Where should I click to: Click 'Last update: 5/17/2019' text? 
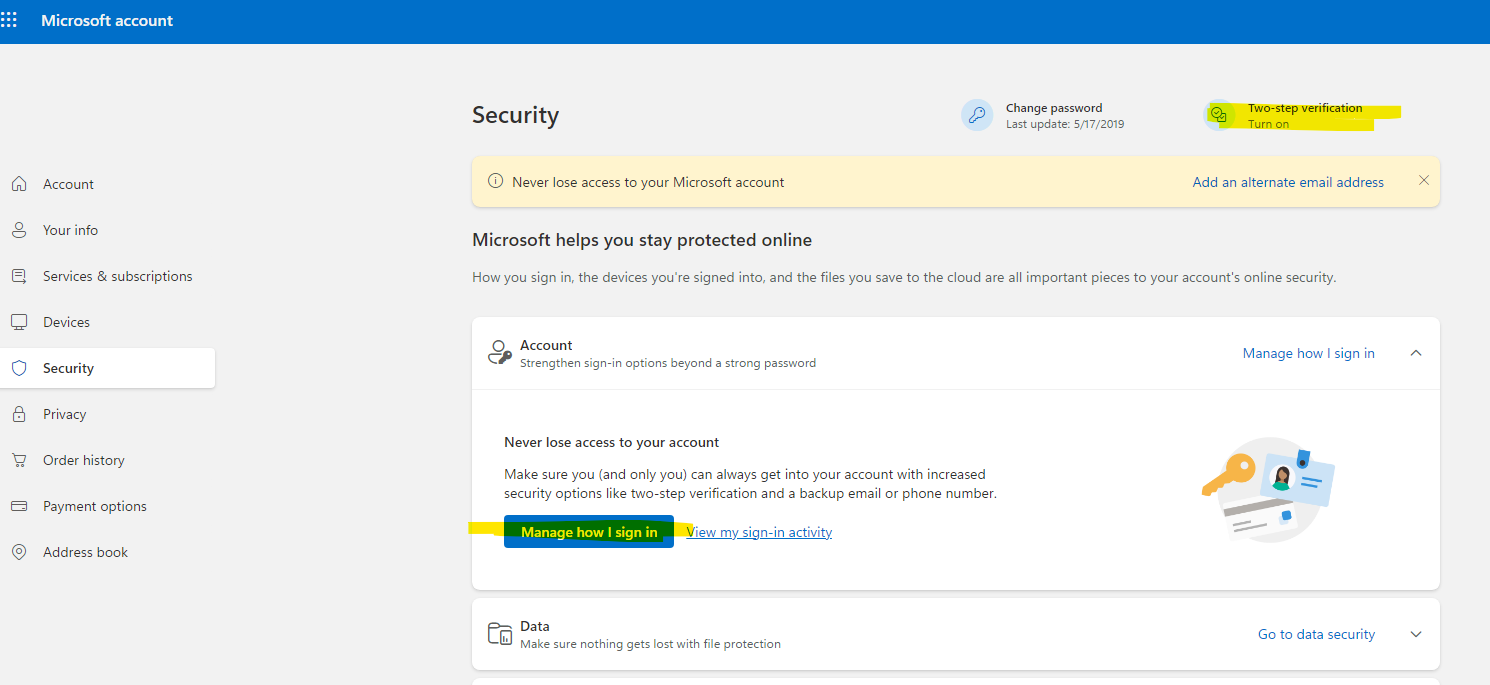click(1065, 124)
